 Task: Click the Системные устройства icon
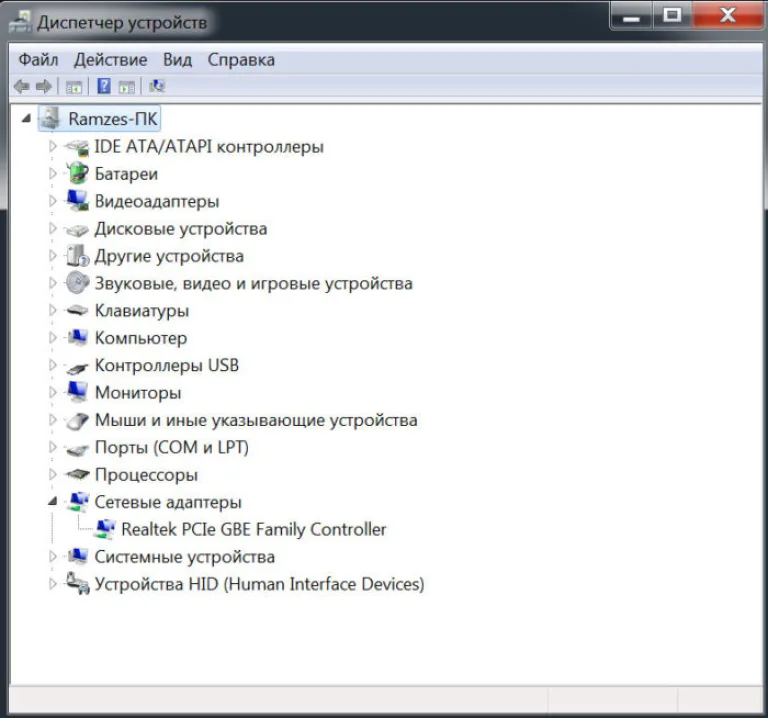pos(77,556)
